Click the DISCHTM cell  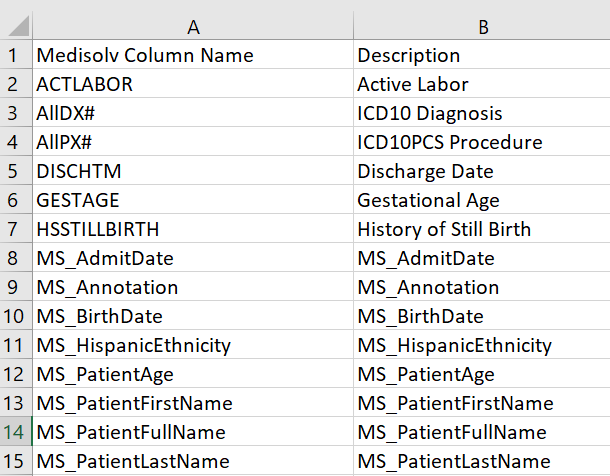click(x=193, y=170)
